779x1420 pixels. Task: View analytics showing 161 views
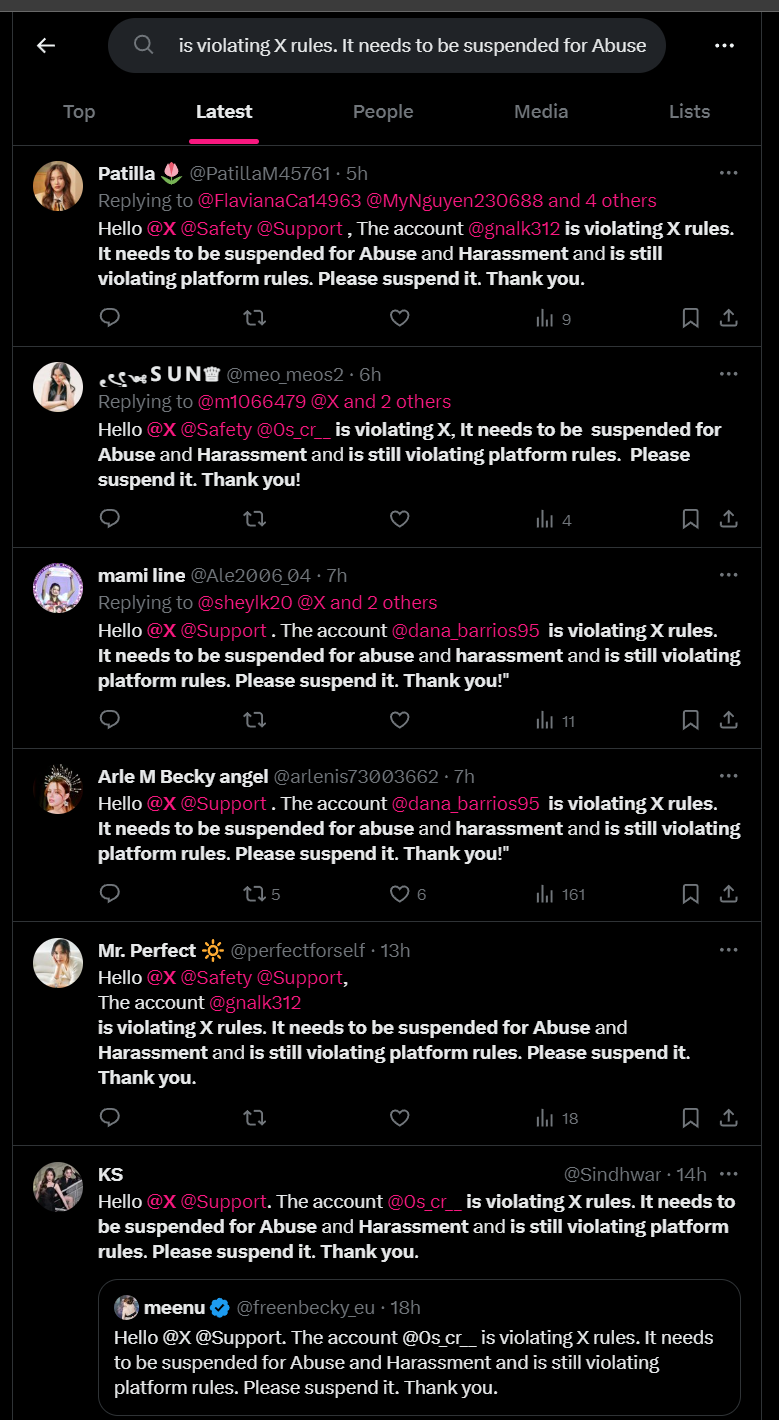[560, 894]
